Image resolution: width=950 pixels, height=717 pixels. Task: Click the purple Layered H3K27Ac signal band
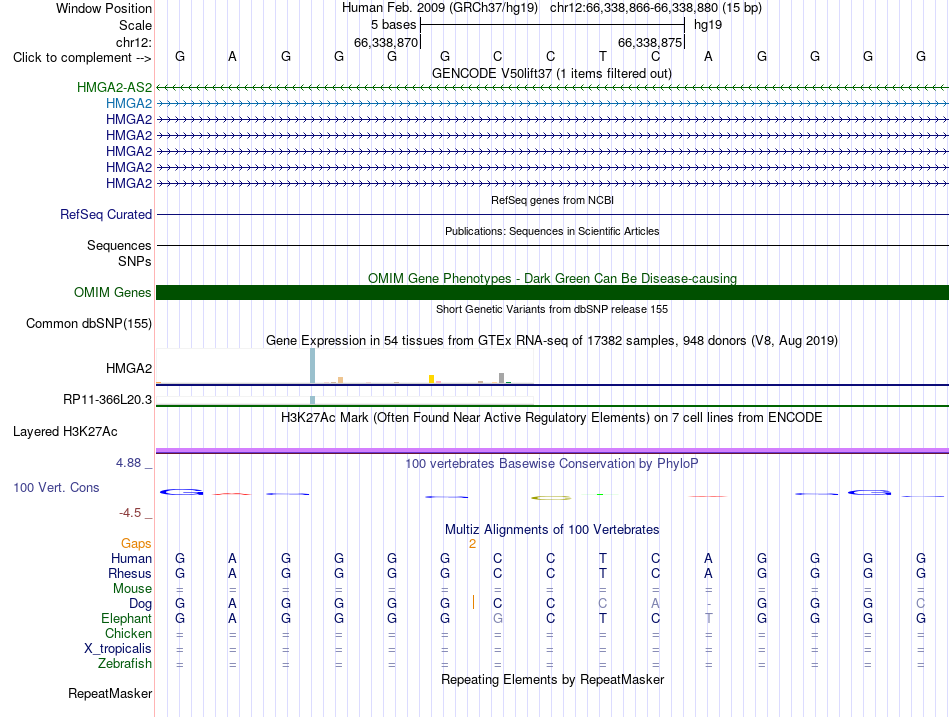(552, 451)
